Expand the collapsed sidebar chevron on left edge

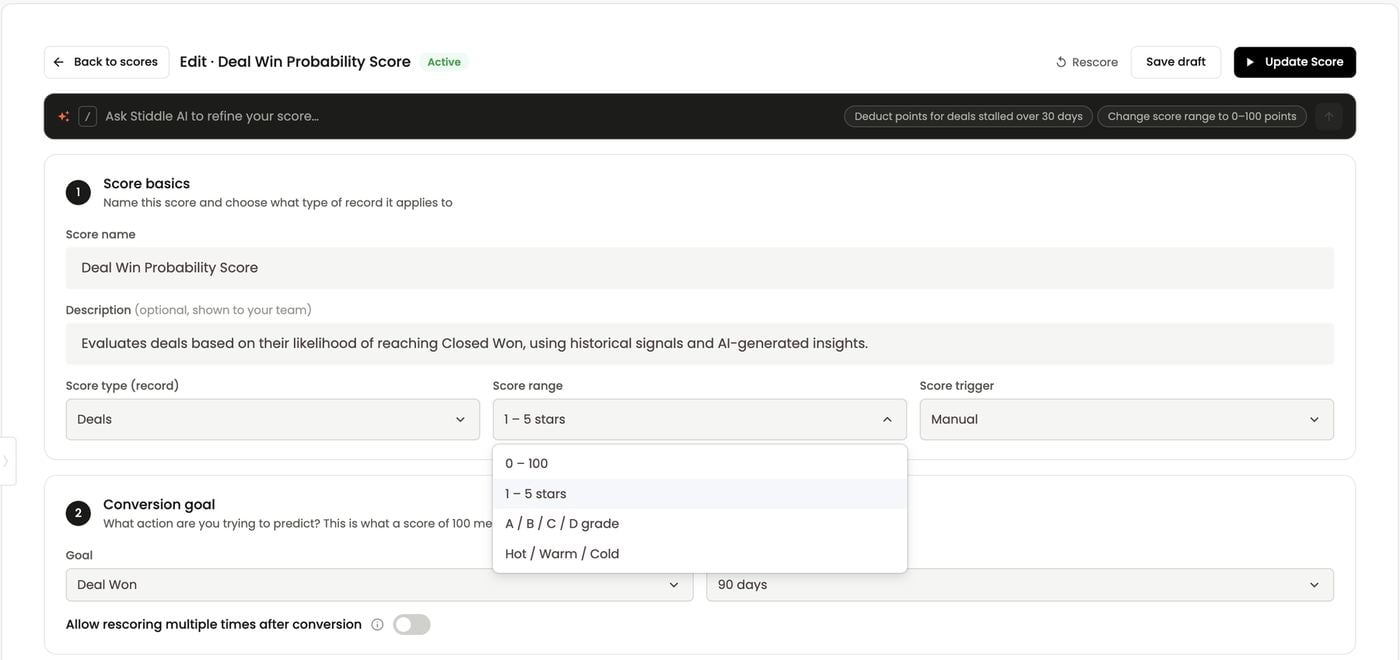pos(6,461)
